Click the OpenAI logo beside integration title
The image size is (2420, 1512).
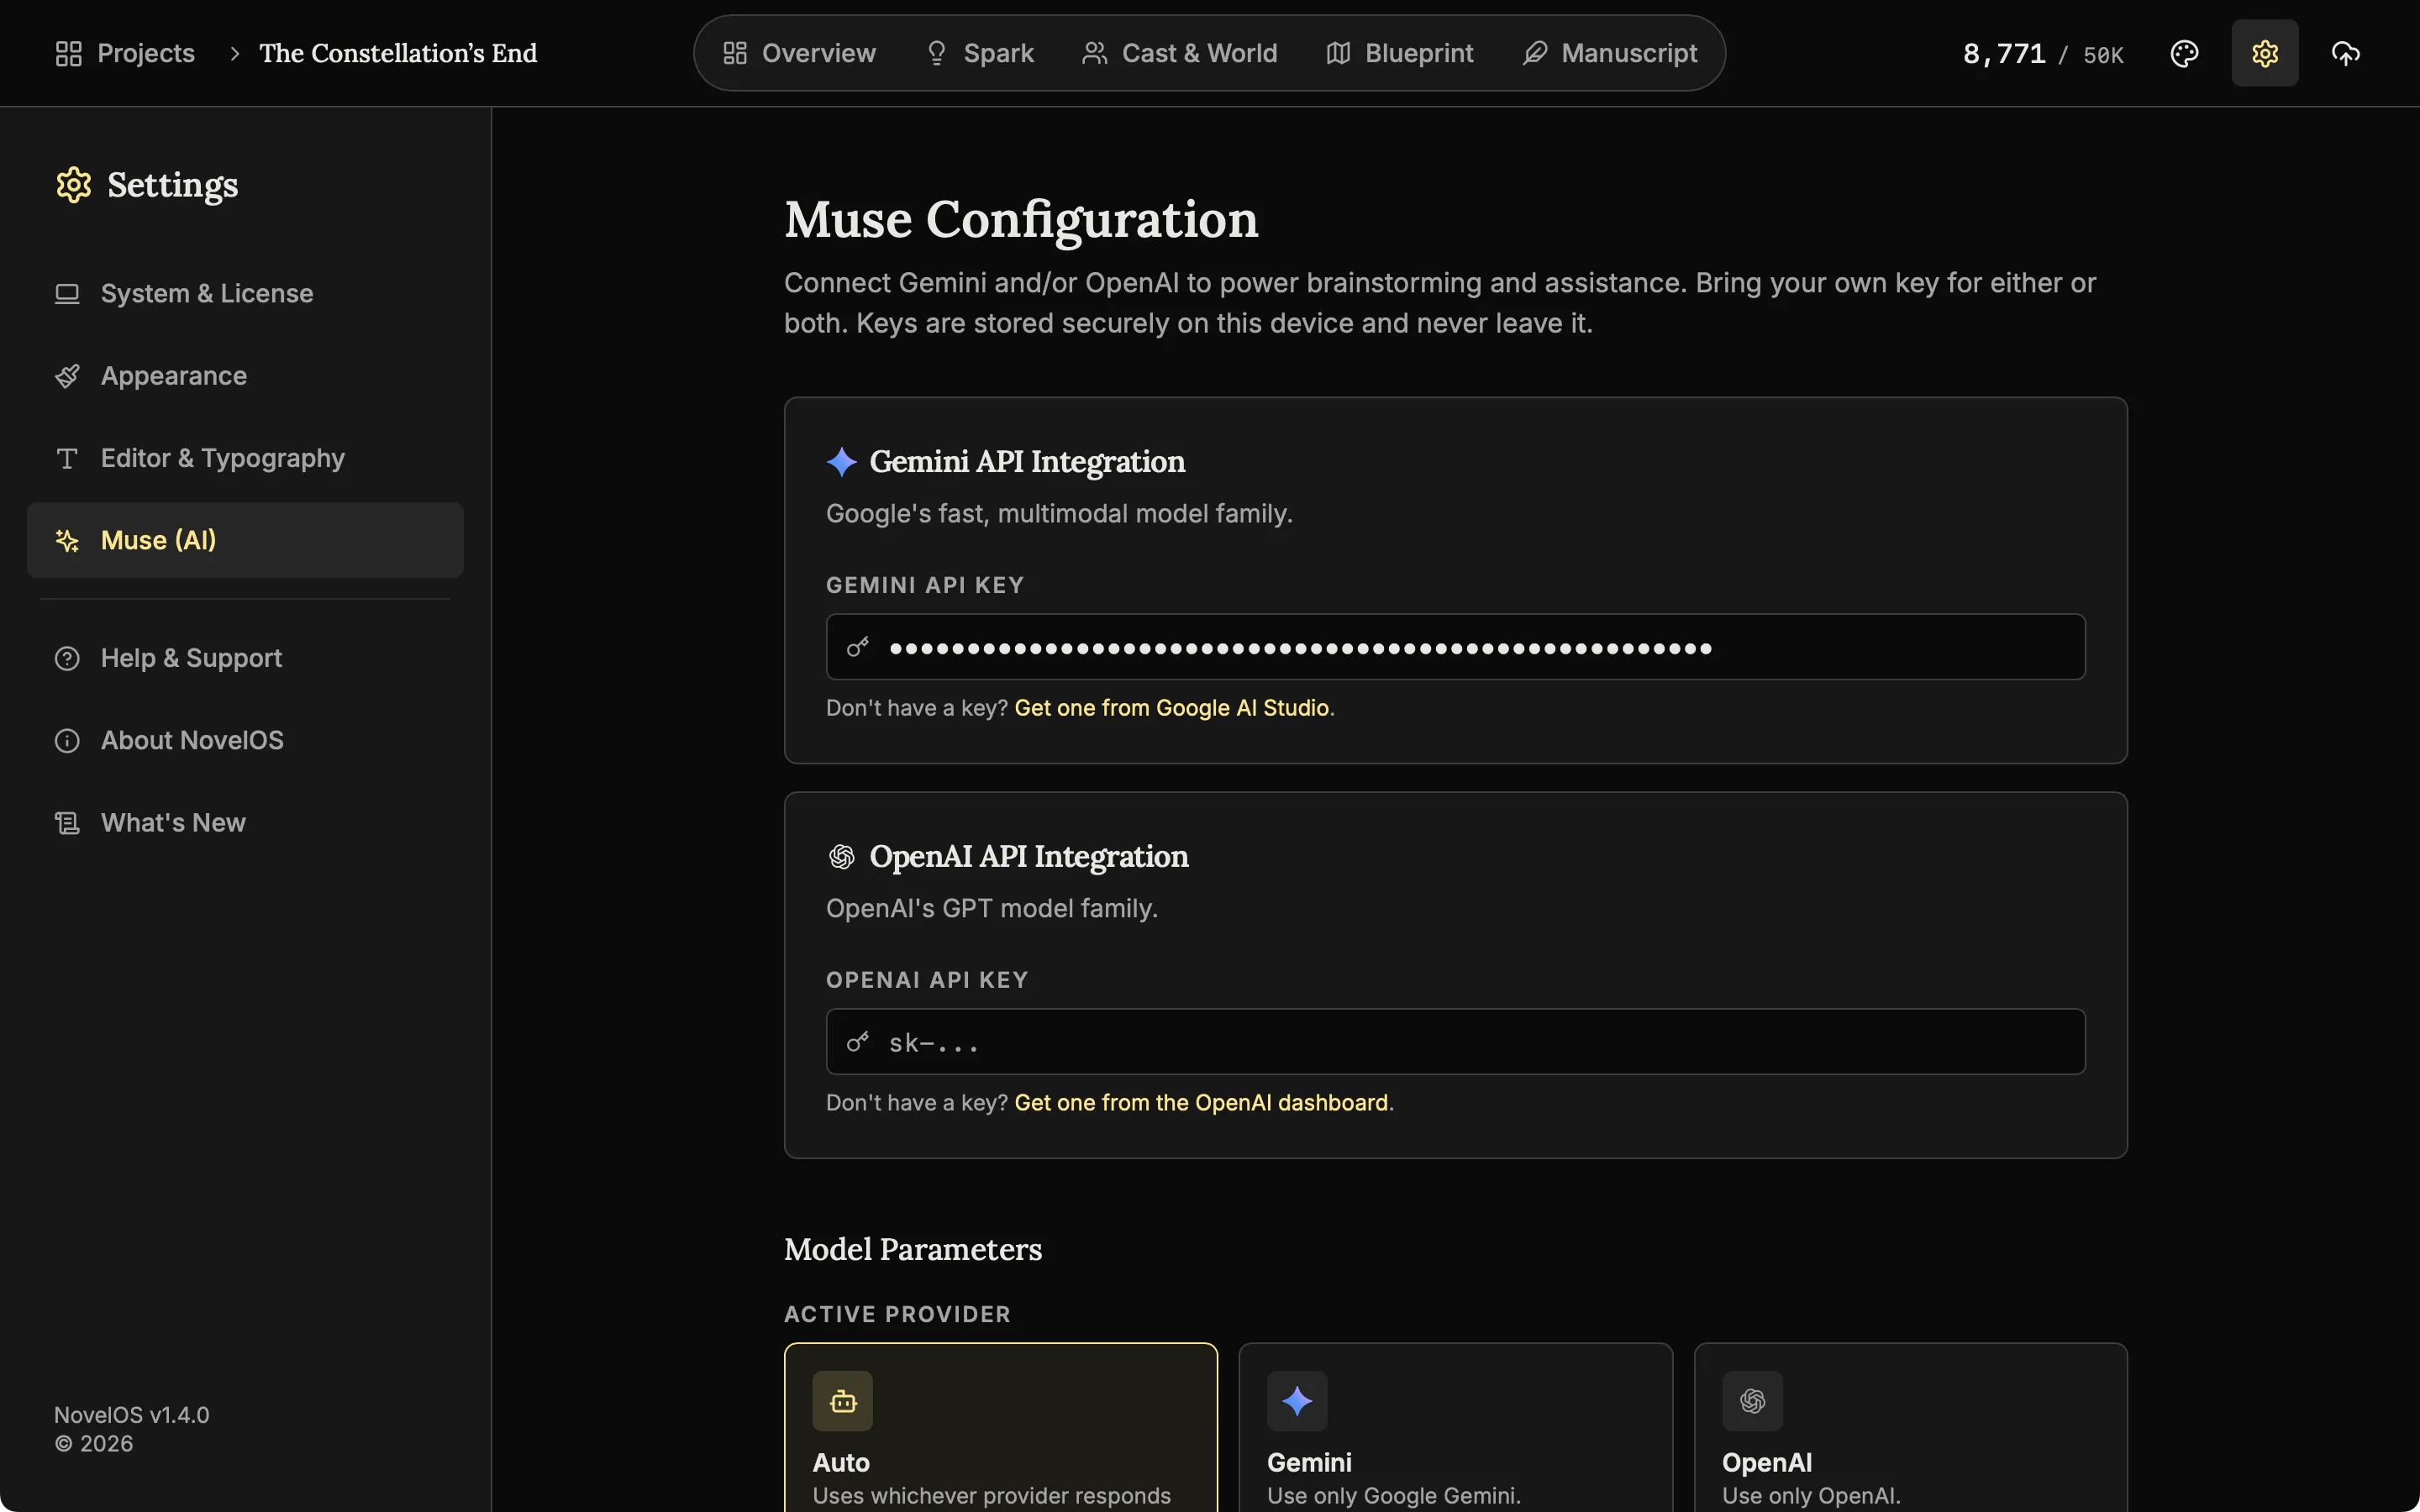tap(842, 856)
